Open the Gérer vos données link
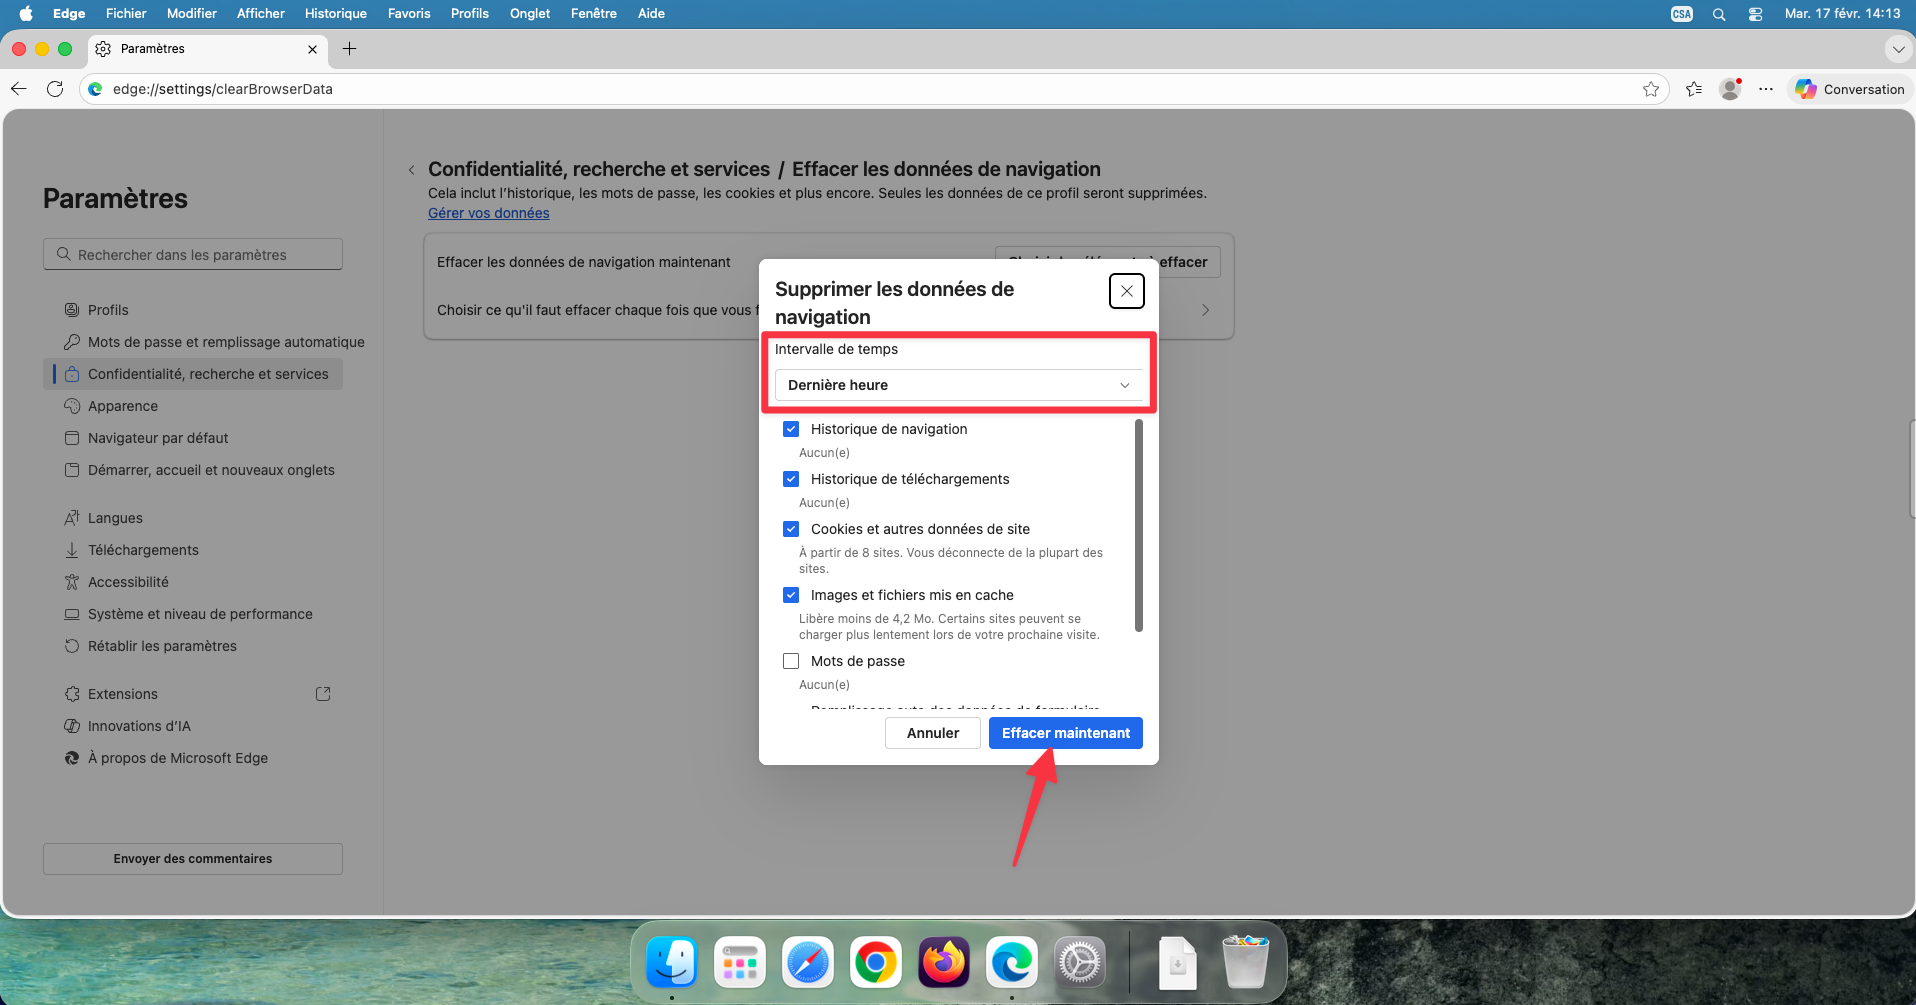Viewport: 1916px width, 1005px height. 489,213
